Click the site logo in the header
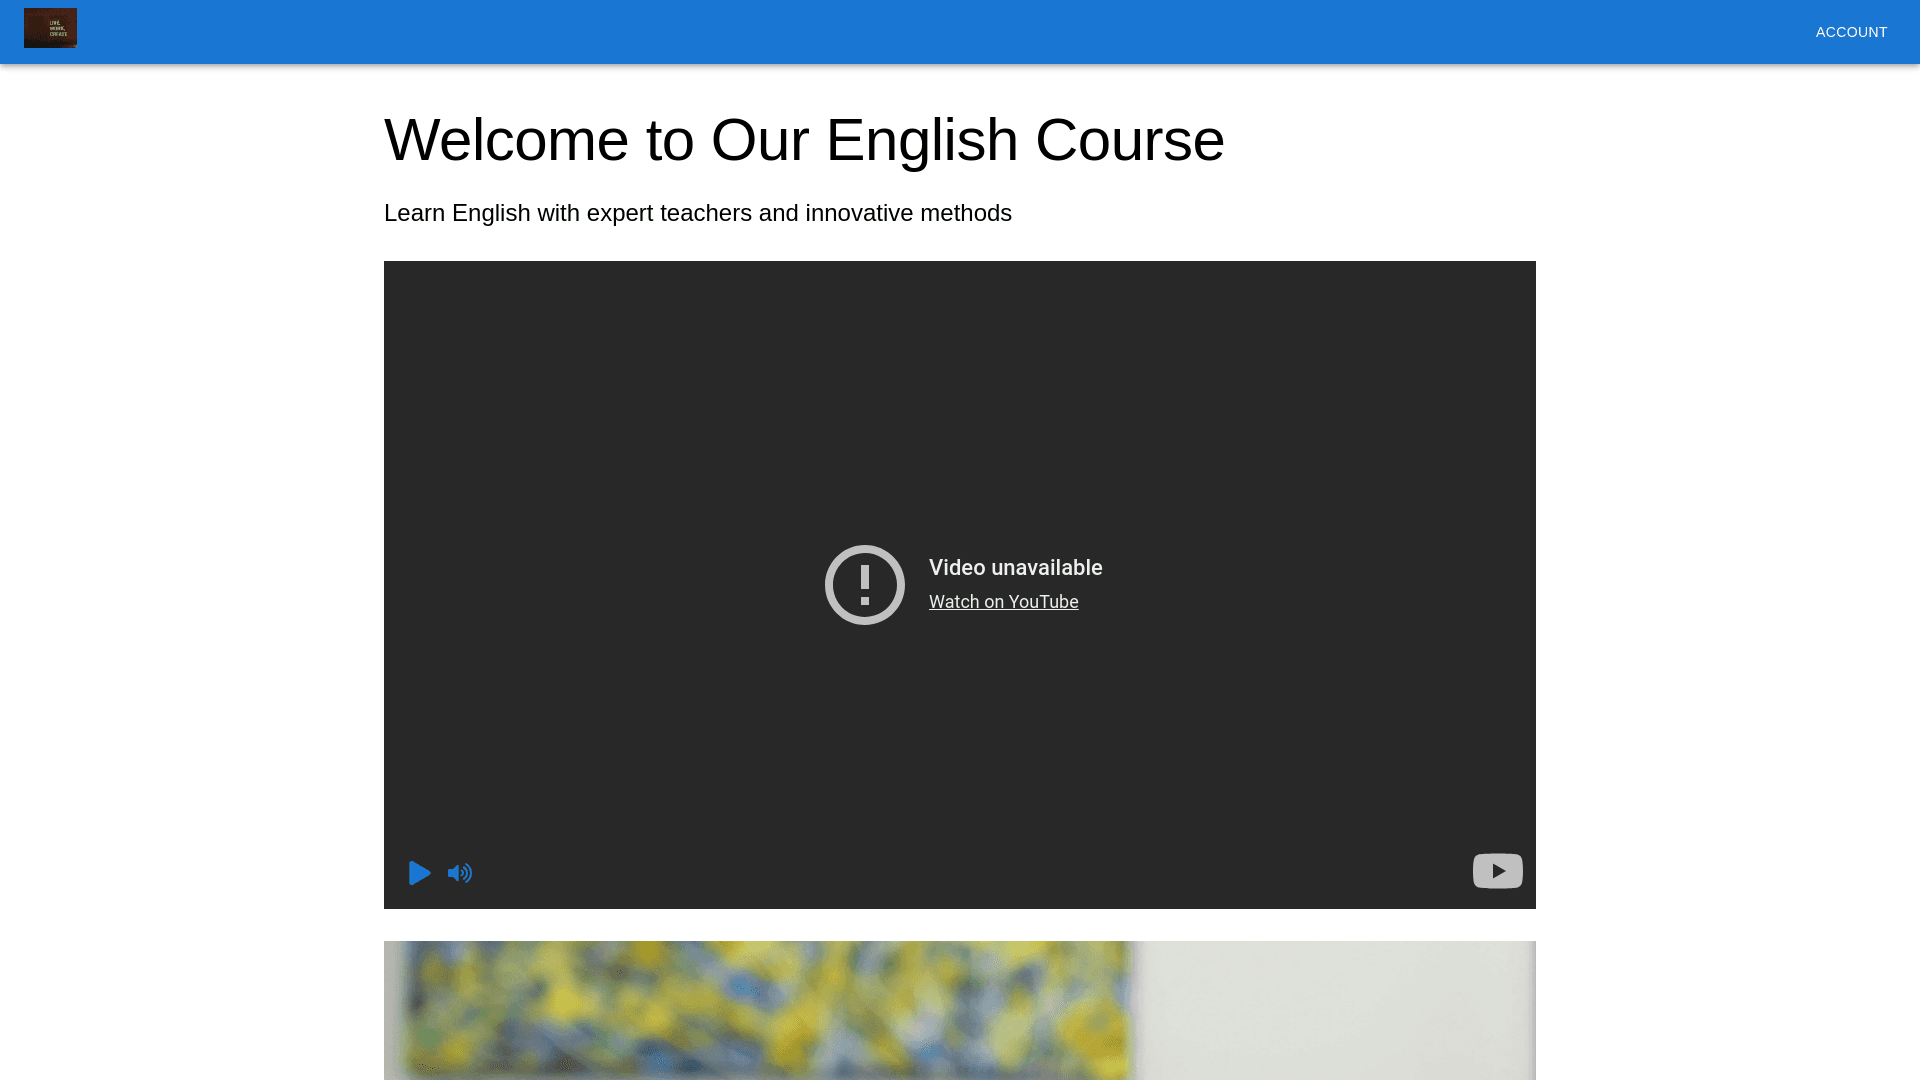 [x=50, y=28]
